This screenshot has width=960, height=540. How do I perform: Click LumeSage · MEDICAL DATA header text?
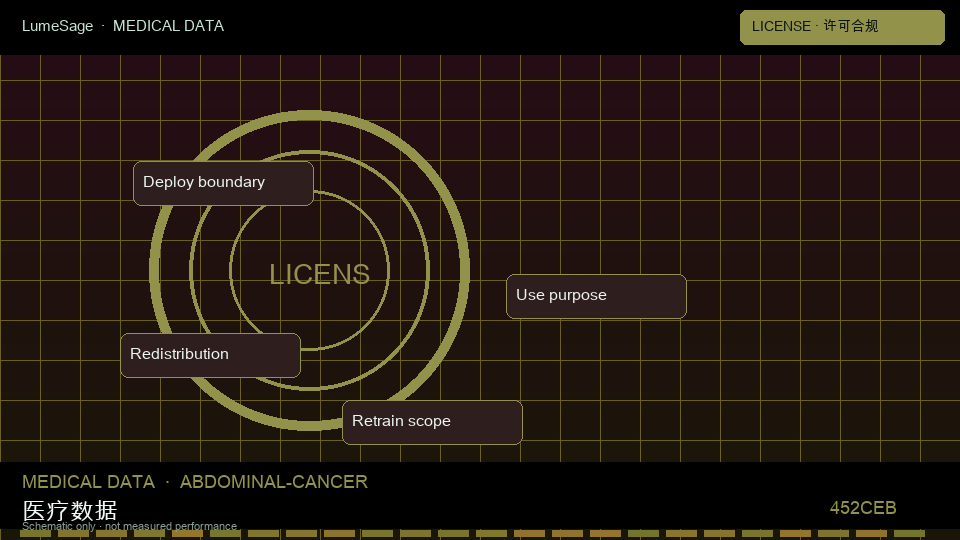(123, 26)
